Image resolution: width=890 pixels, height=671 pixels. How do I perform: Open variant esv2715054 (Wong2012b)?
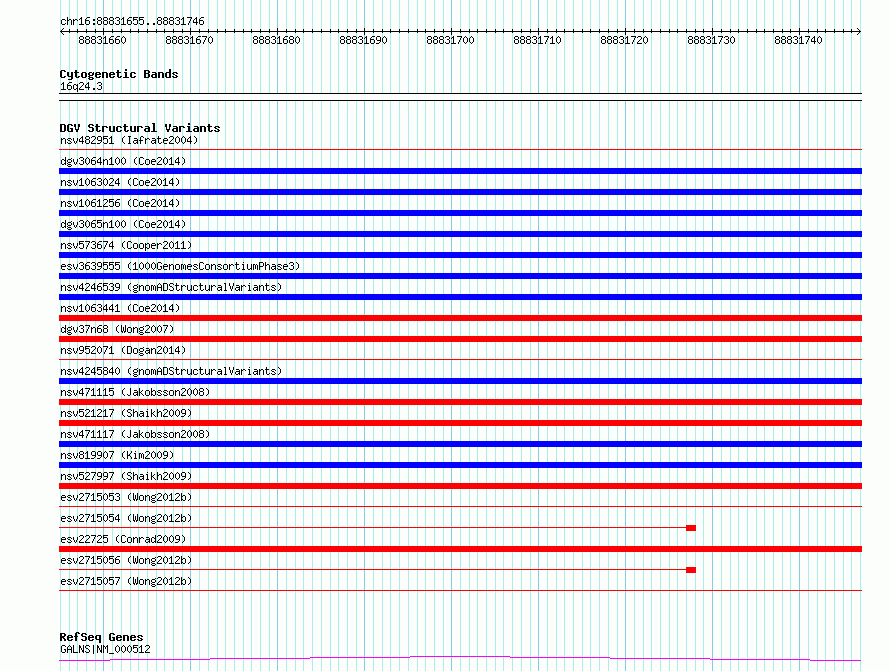pos(126,518)
